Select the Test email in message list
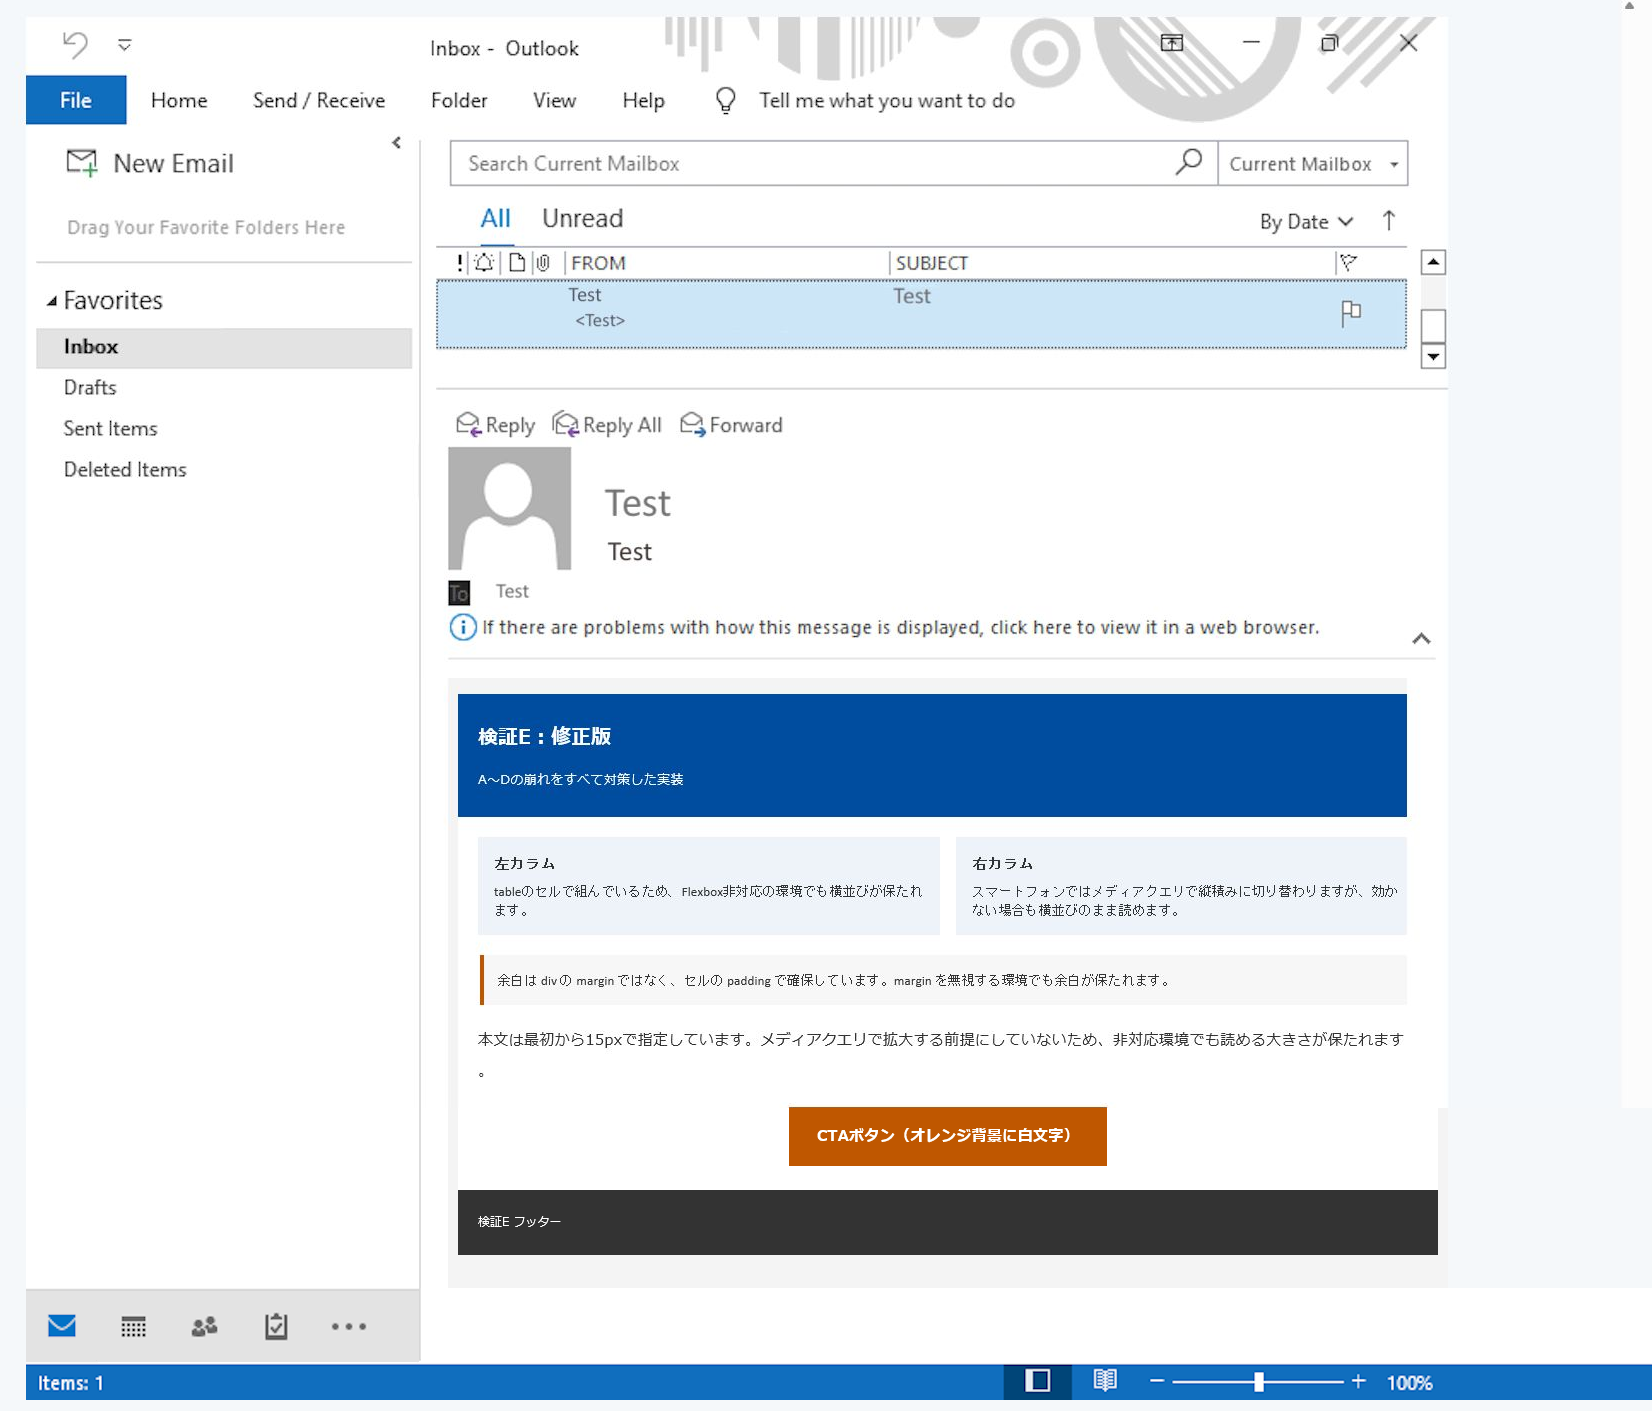This screenshot has height=1411, width=1652. tap(921, 315)
